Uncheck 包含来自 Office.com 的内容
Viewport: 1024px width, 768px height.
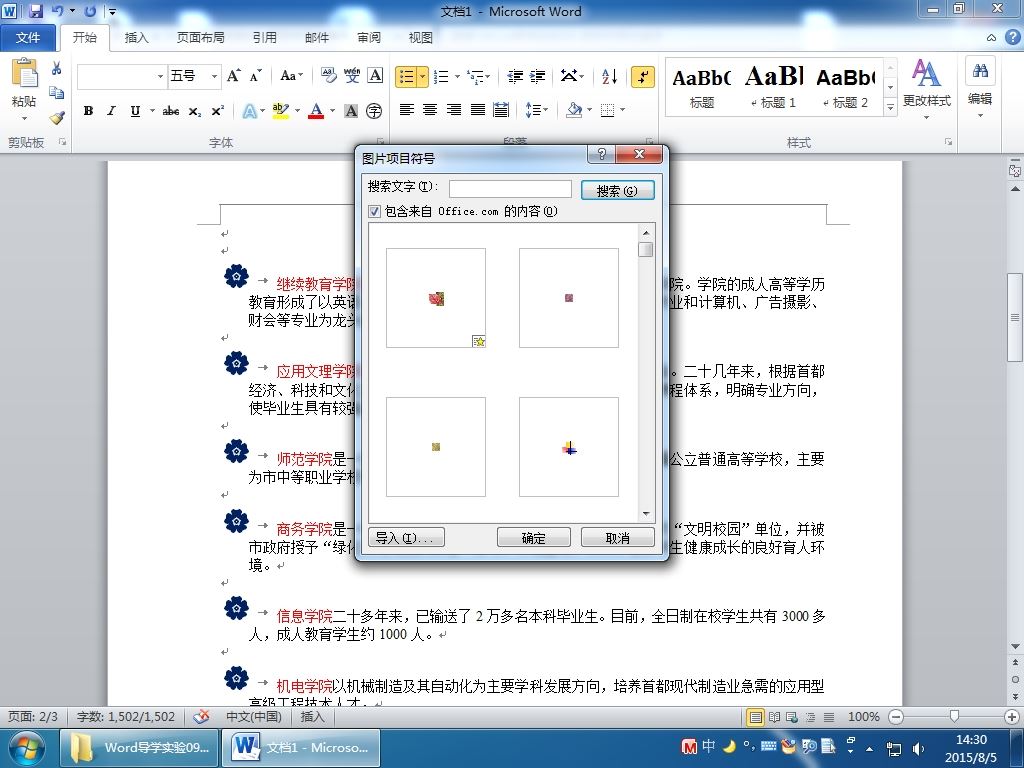pos(374,211)
